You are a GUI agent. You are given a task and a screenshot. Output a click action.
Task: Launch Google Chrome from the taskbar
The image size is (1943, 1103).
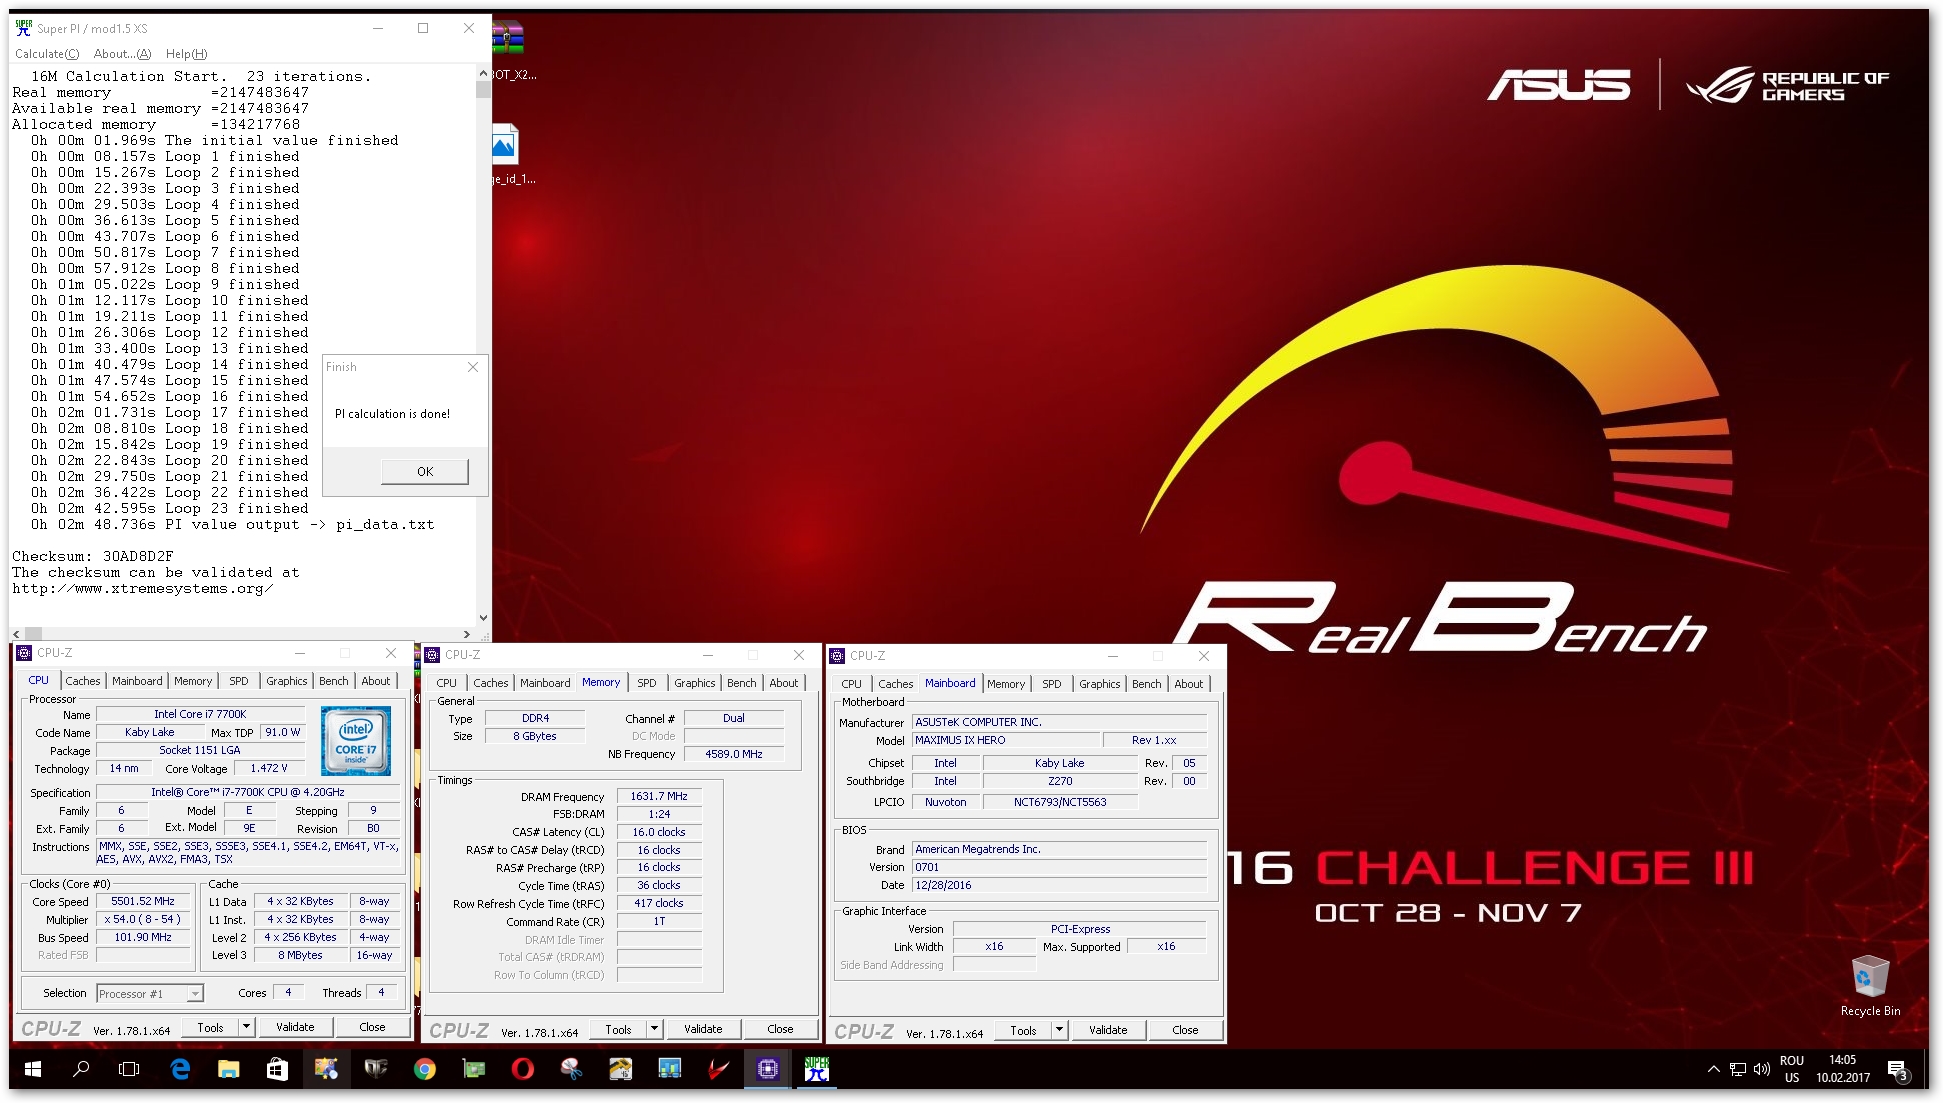425,1069
